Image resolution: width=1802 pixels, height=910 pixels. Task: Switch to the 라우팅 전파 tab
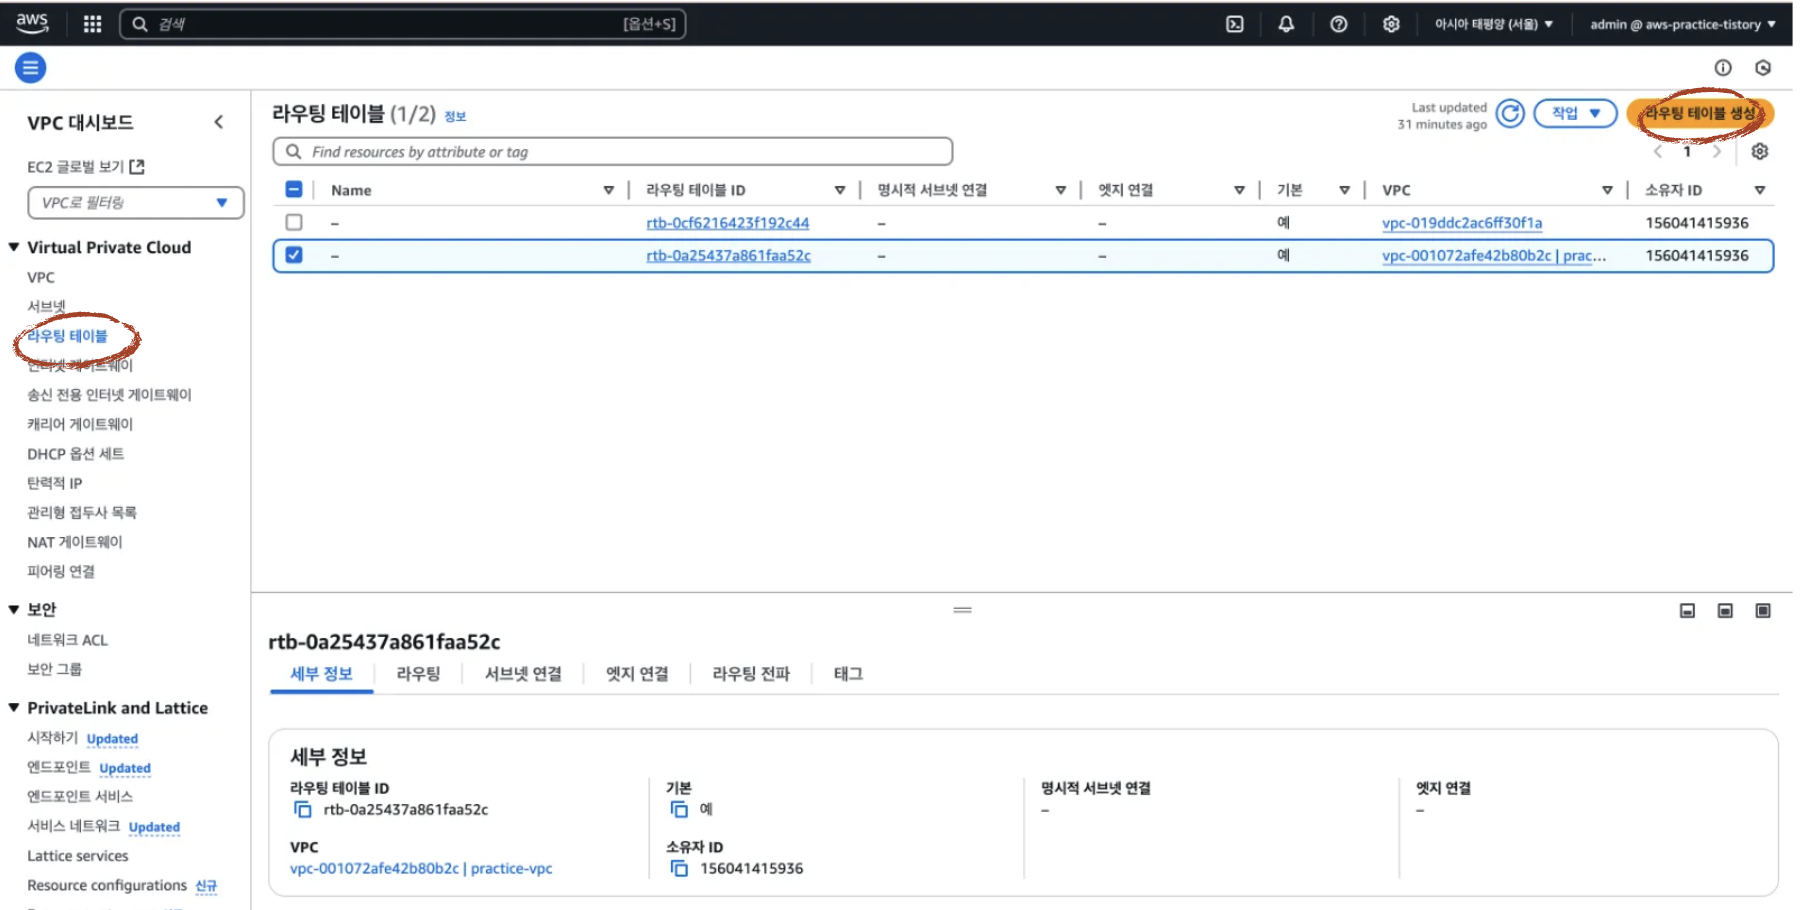point(751,674)
